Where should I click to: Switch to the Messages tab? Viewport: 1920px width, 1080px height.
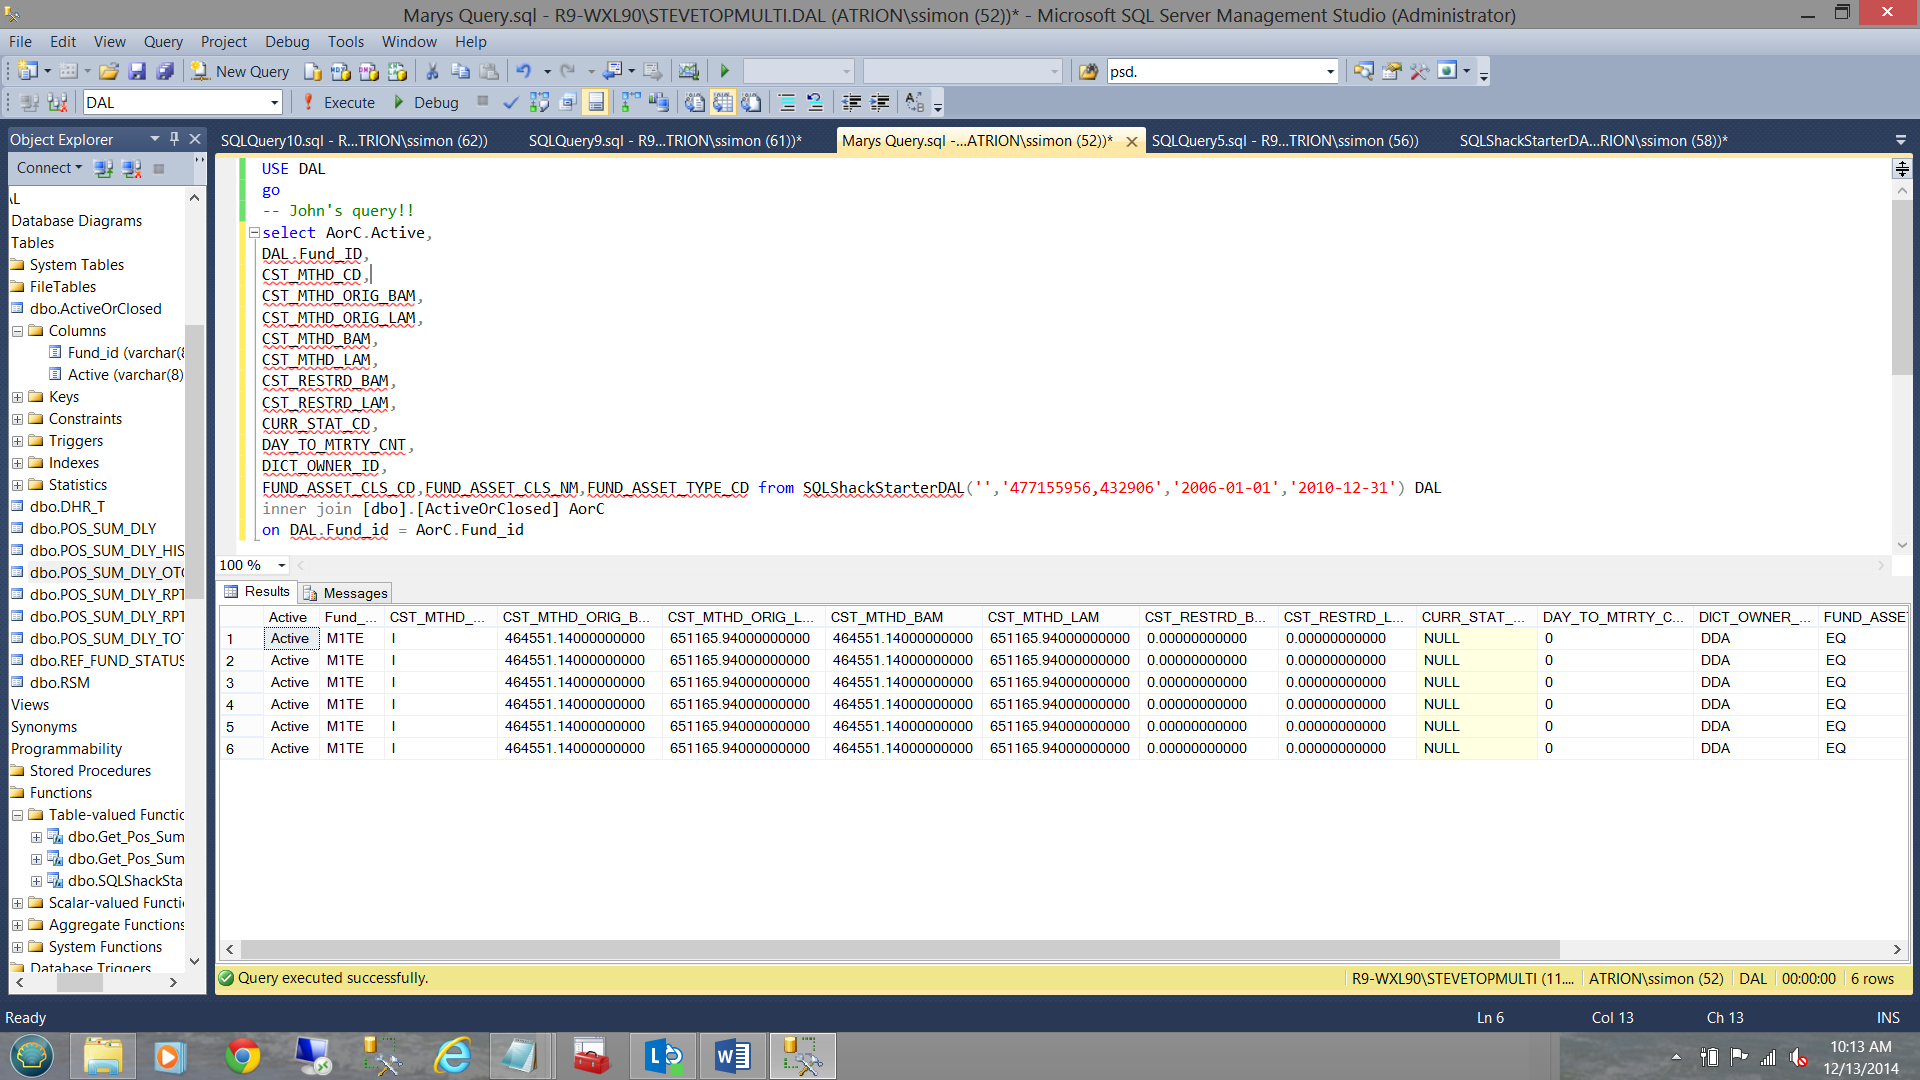tap(346, 593)
